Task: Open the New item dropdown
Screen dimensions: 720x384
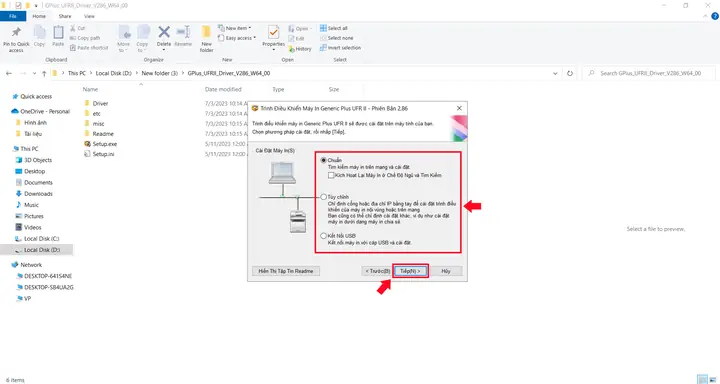Action: 235,28
